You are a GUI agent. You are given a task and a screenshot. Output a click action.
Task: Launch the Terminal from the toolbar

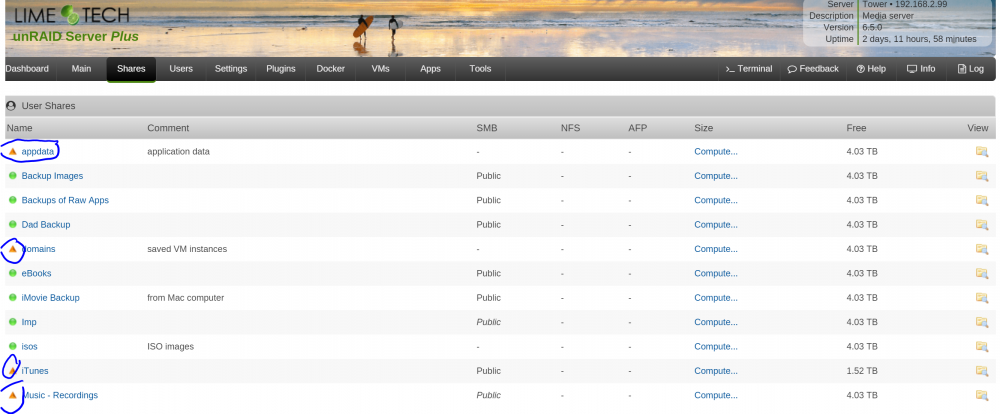(749, 69)
